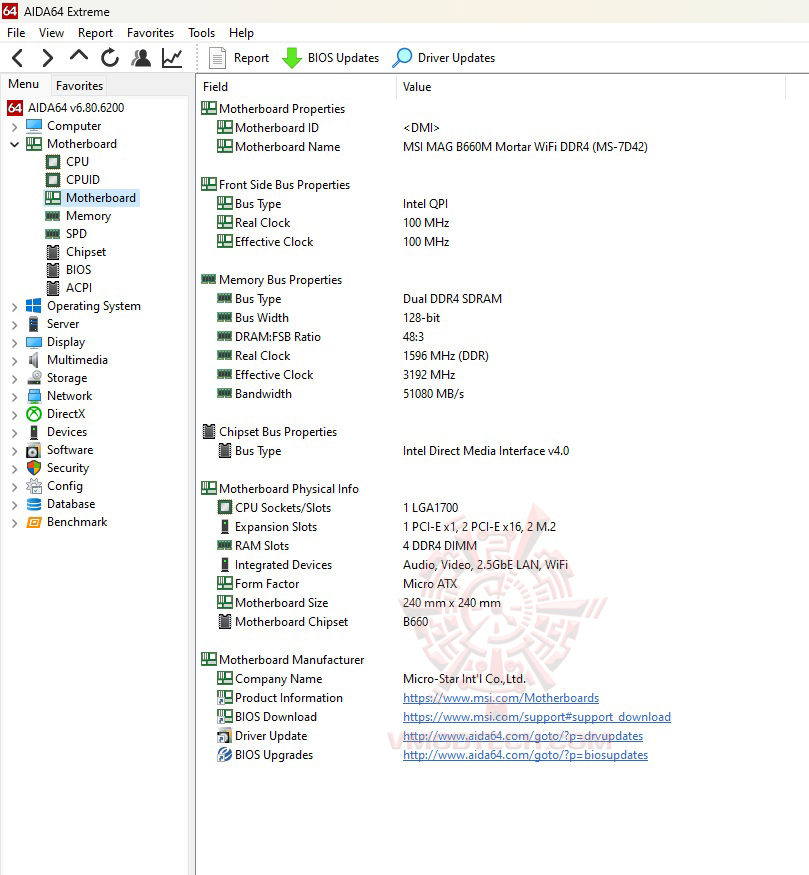
Task: Click the Driver Updates magnifier button
Action: point(444,57)
